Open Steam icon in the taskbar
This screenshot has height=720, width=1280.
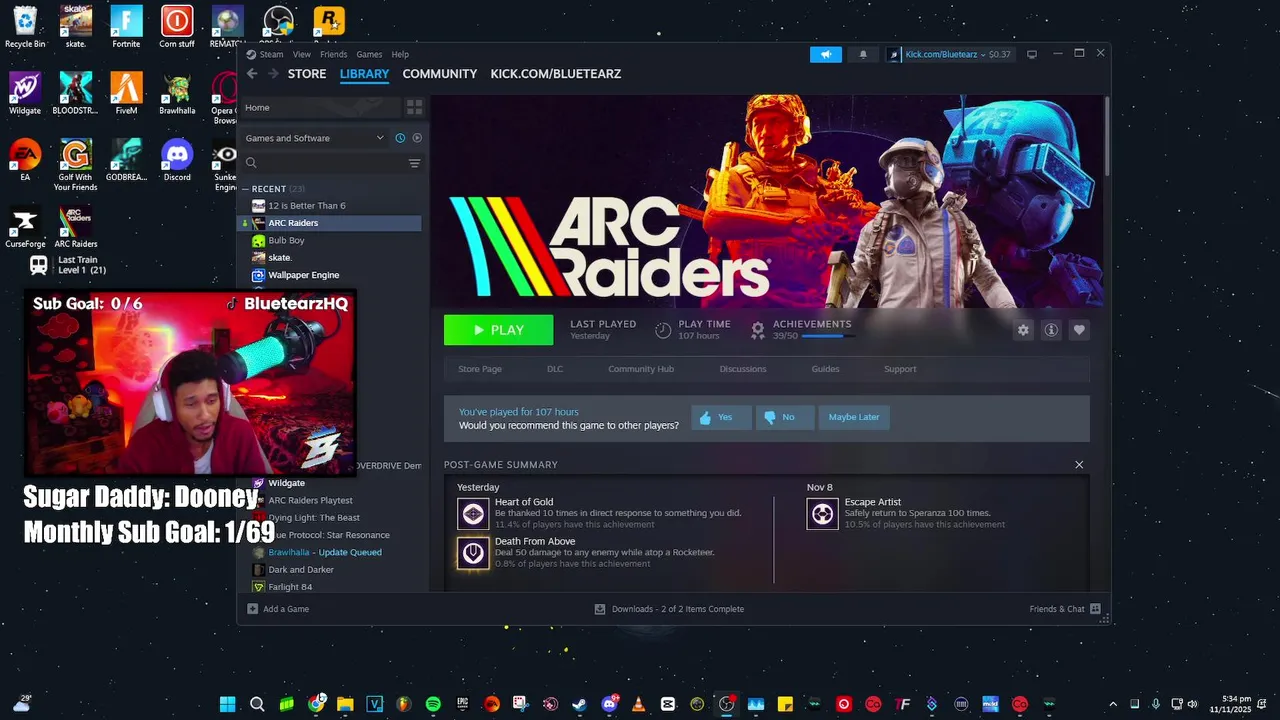pos(580,704)
